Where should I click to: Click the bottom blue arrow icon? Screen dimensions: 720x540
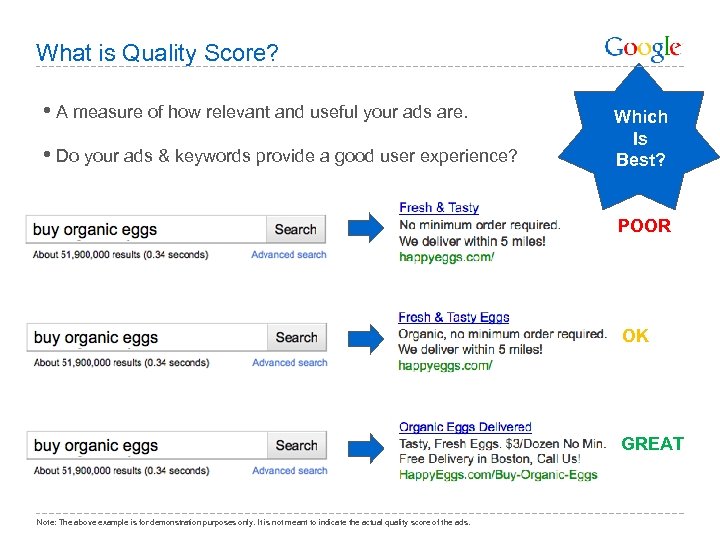point(367,445)
